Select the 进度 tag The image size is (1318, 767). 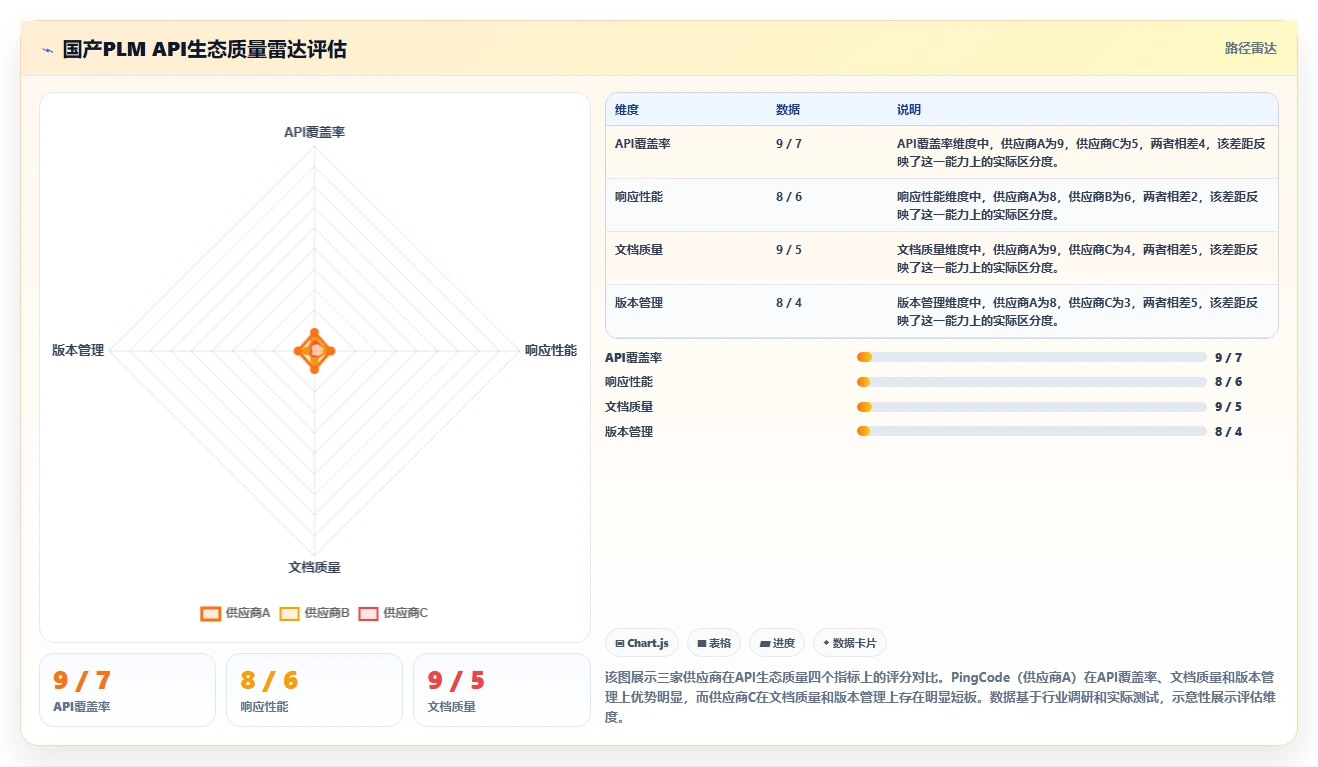[777, 643]
